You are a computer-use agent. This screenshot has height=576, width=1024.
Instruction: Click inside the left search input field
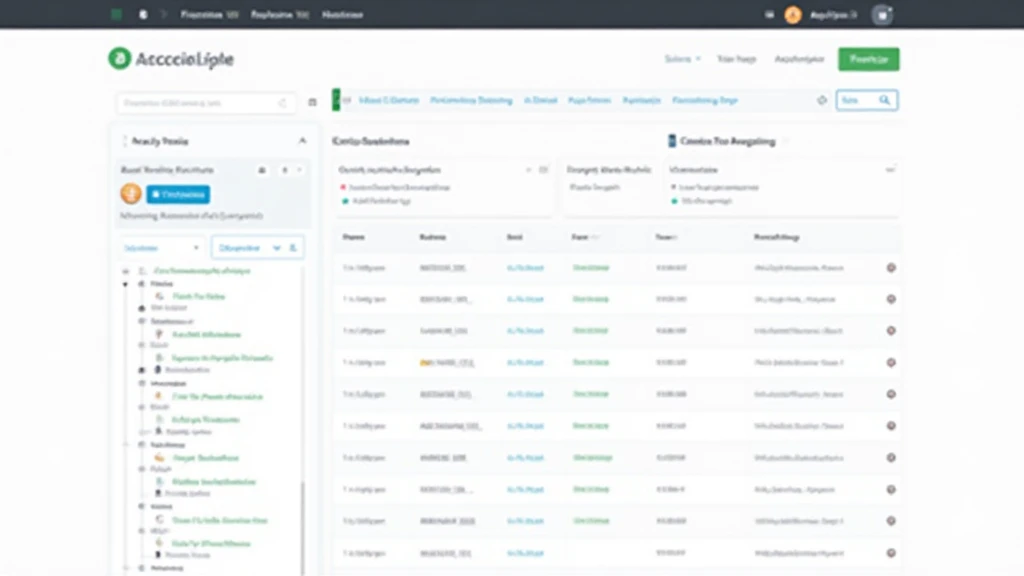click(195, 102)
